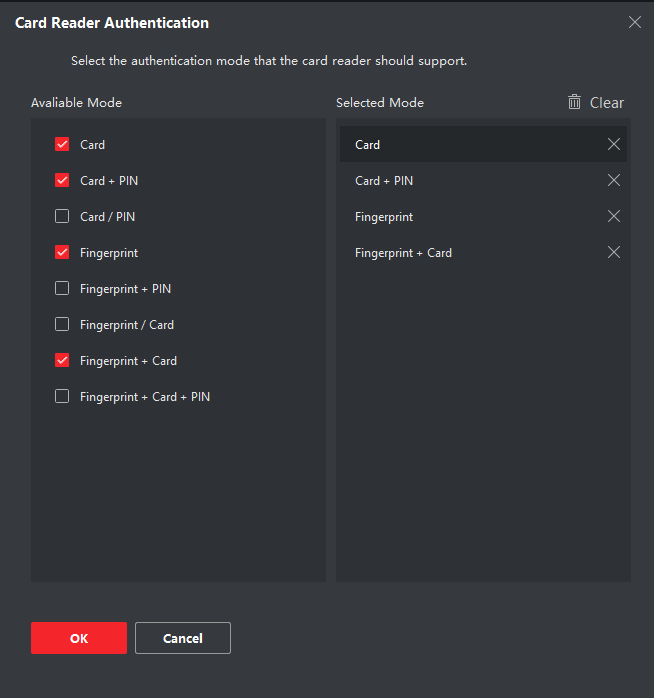Enable the Card / PIN checkbox
This screenshot has width=654, height=698.
(62, 216)
